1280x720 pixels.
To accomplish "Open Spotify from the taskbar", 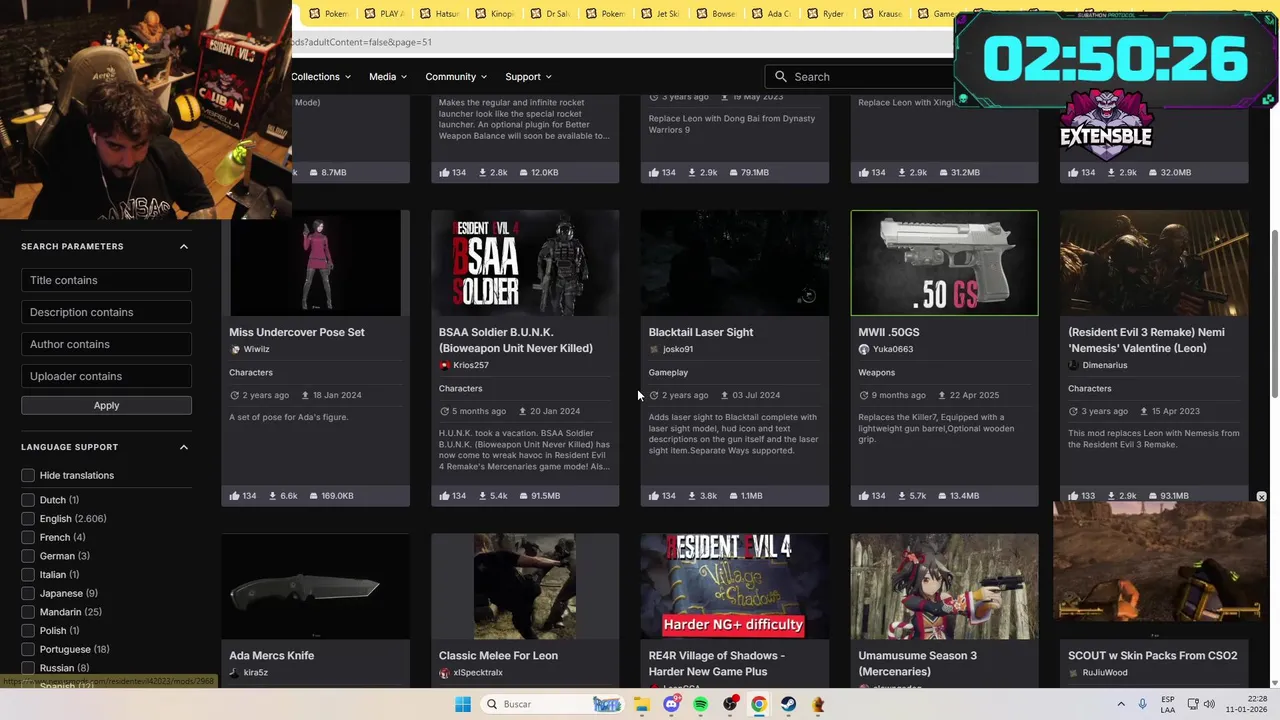I will pos(700,704).
